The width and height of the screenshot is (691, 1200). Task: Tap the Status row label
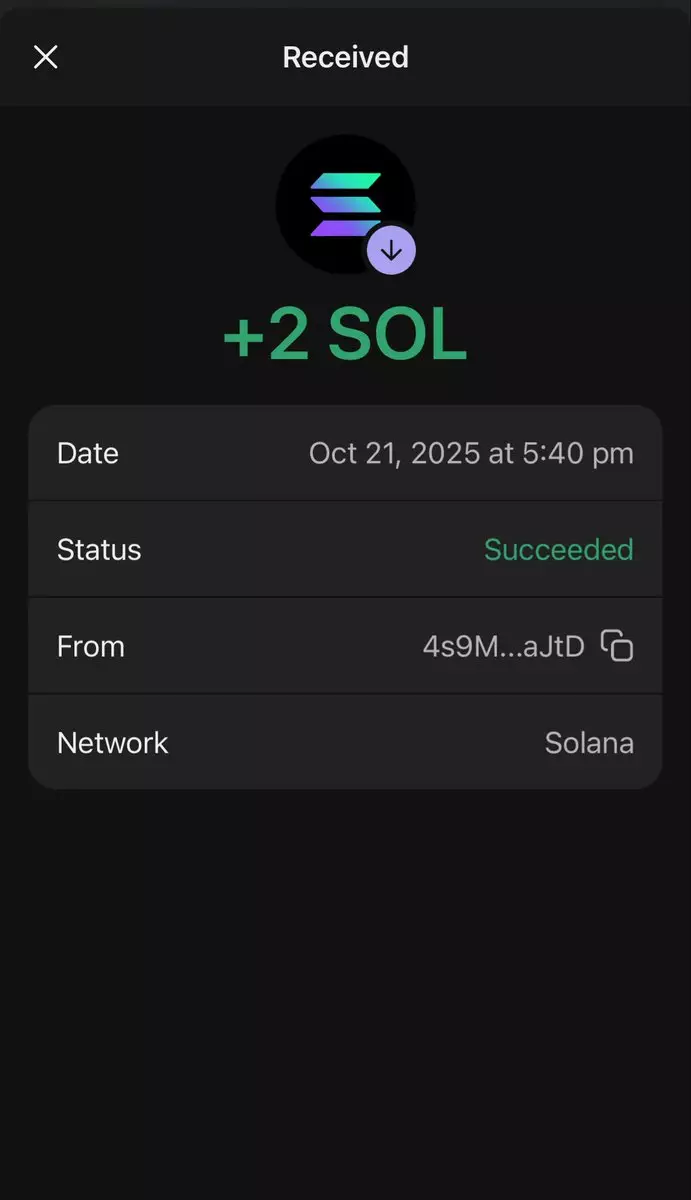(x=99, y=549)
